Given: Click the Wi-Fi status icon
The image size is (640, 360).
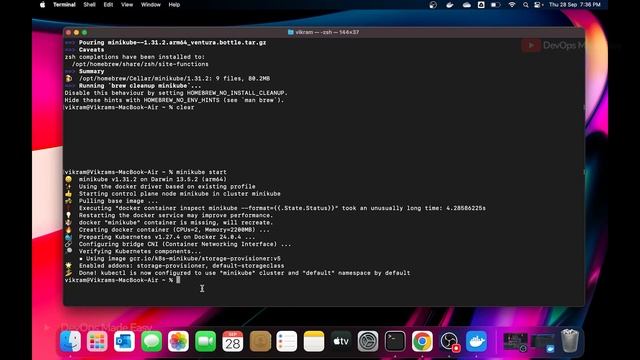Looking at the screenshot, I should [x=512, y=5].
